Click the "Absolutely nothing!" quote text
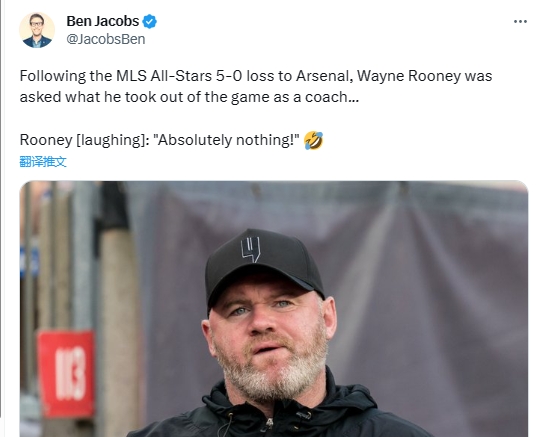The width and height of the screenshot is (539, 437). pyautogui.click(x=226, y=140)
